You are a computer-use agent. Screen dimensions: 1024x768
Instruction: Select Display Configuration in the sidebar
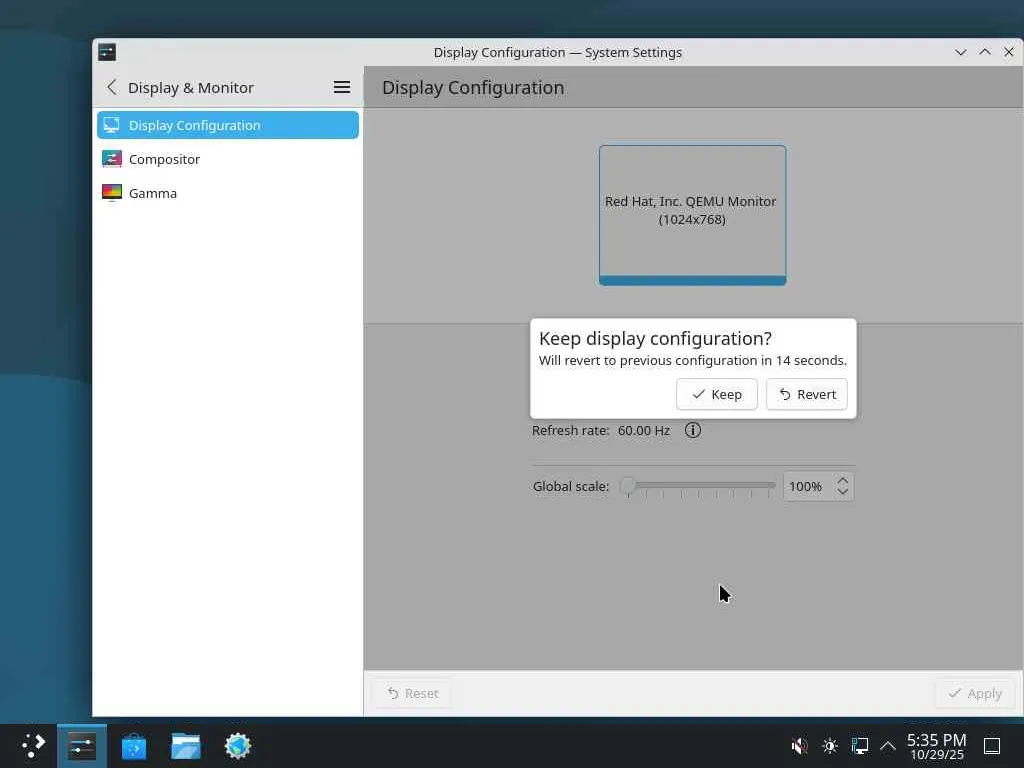click(228, 125)
